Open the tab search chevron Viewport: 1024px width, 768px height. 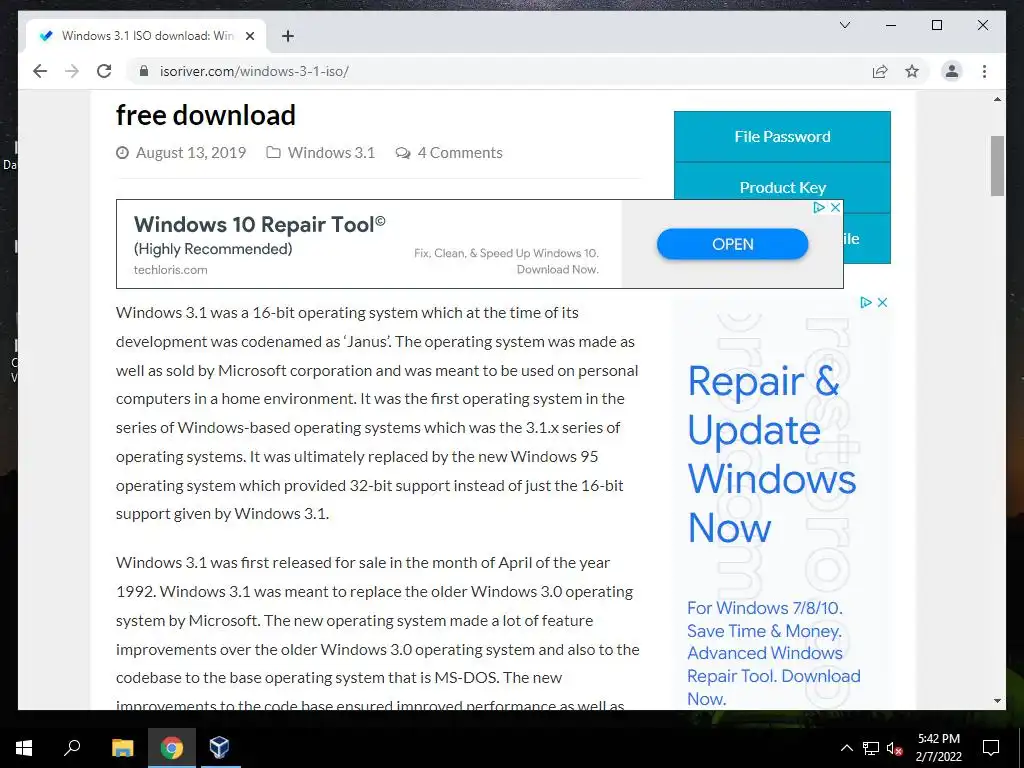[844, 25]
